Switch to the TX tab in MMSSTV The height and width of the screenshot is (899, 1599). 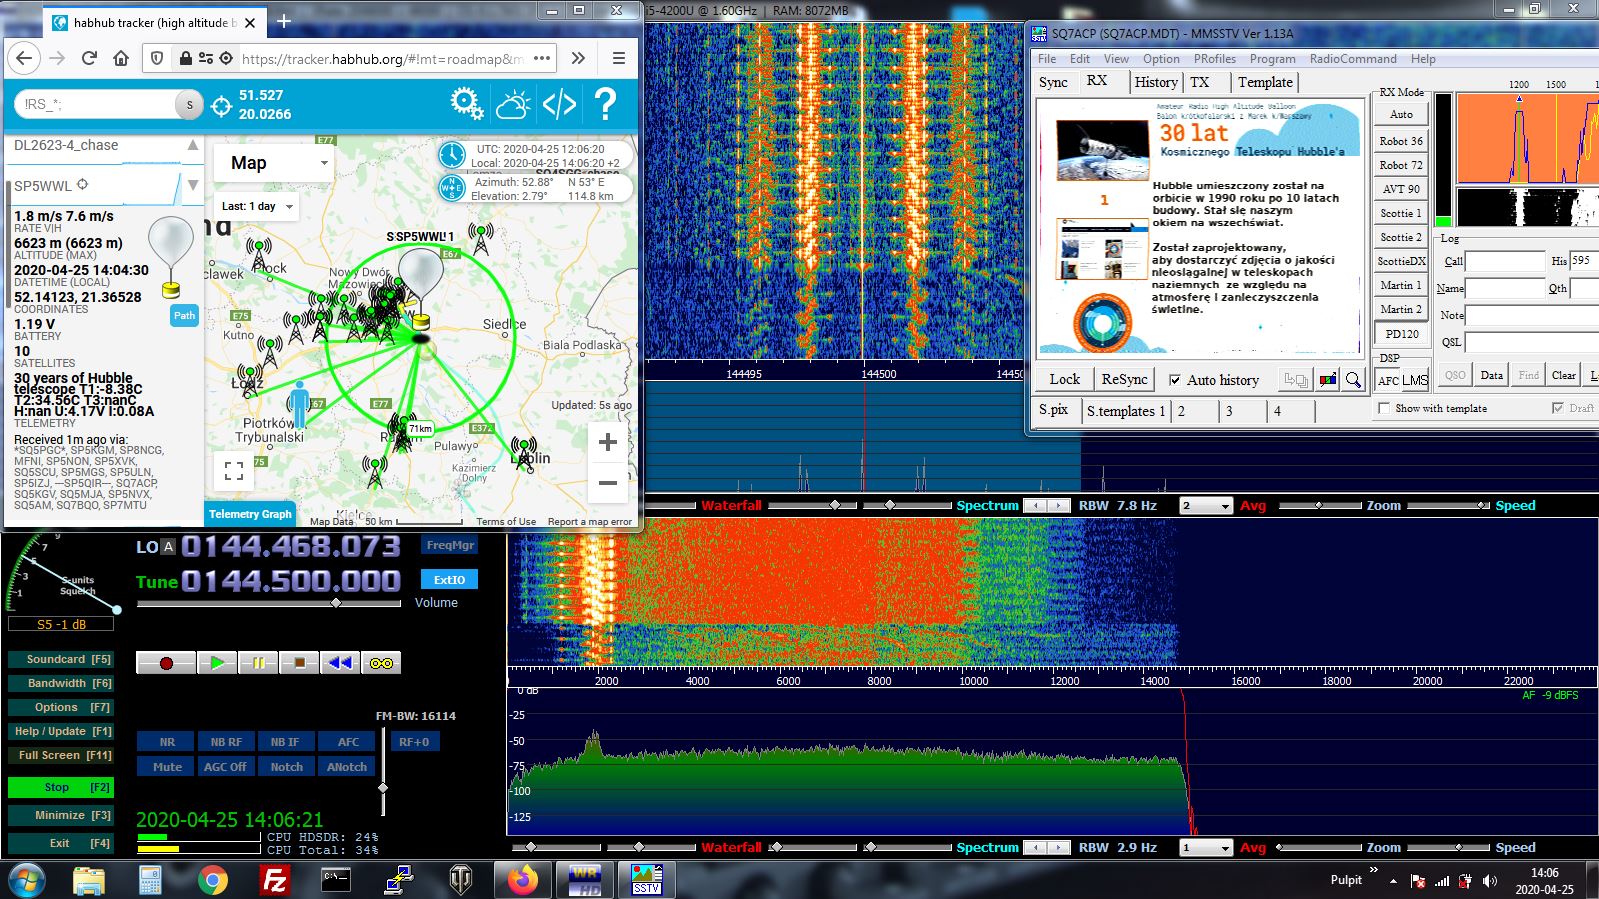tap(1200, 82)
